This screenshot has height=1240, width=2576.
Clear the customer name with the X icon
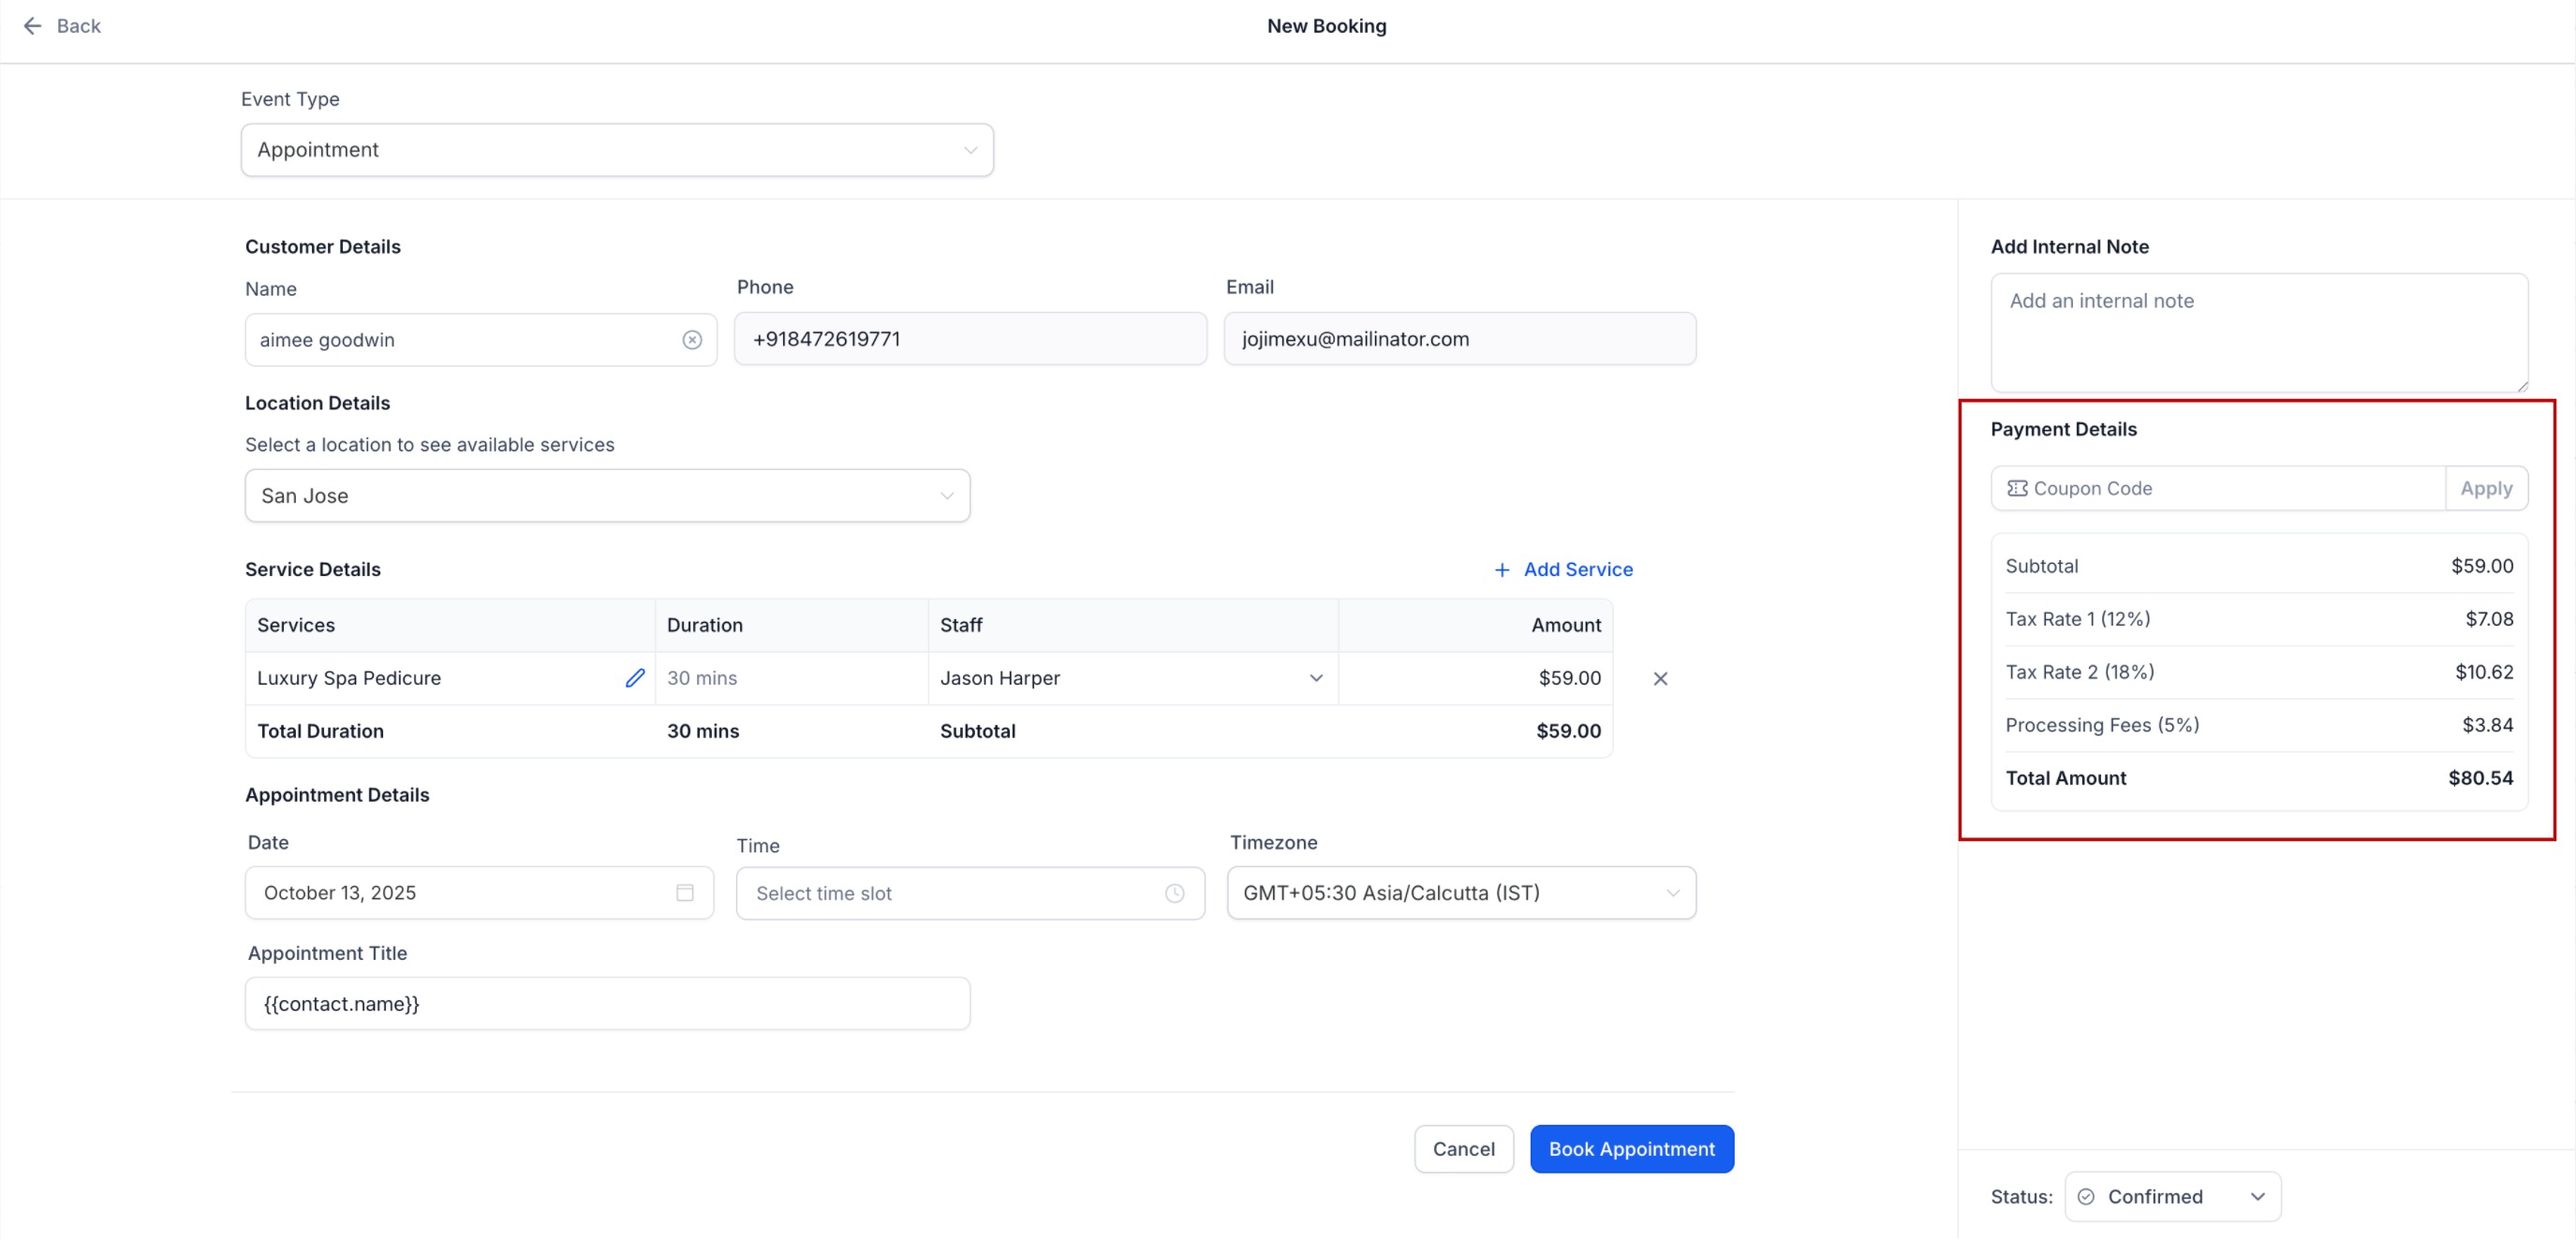pyautogui.click(x=692, y=340)
